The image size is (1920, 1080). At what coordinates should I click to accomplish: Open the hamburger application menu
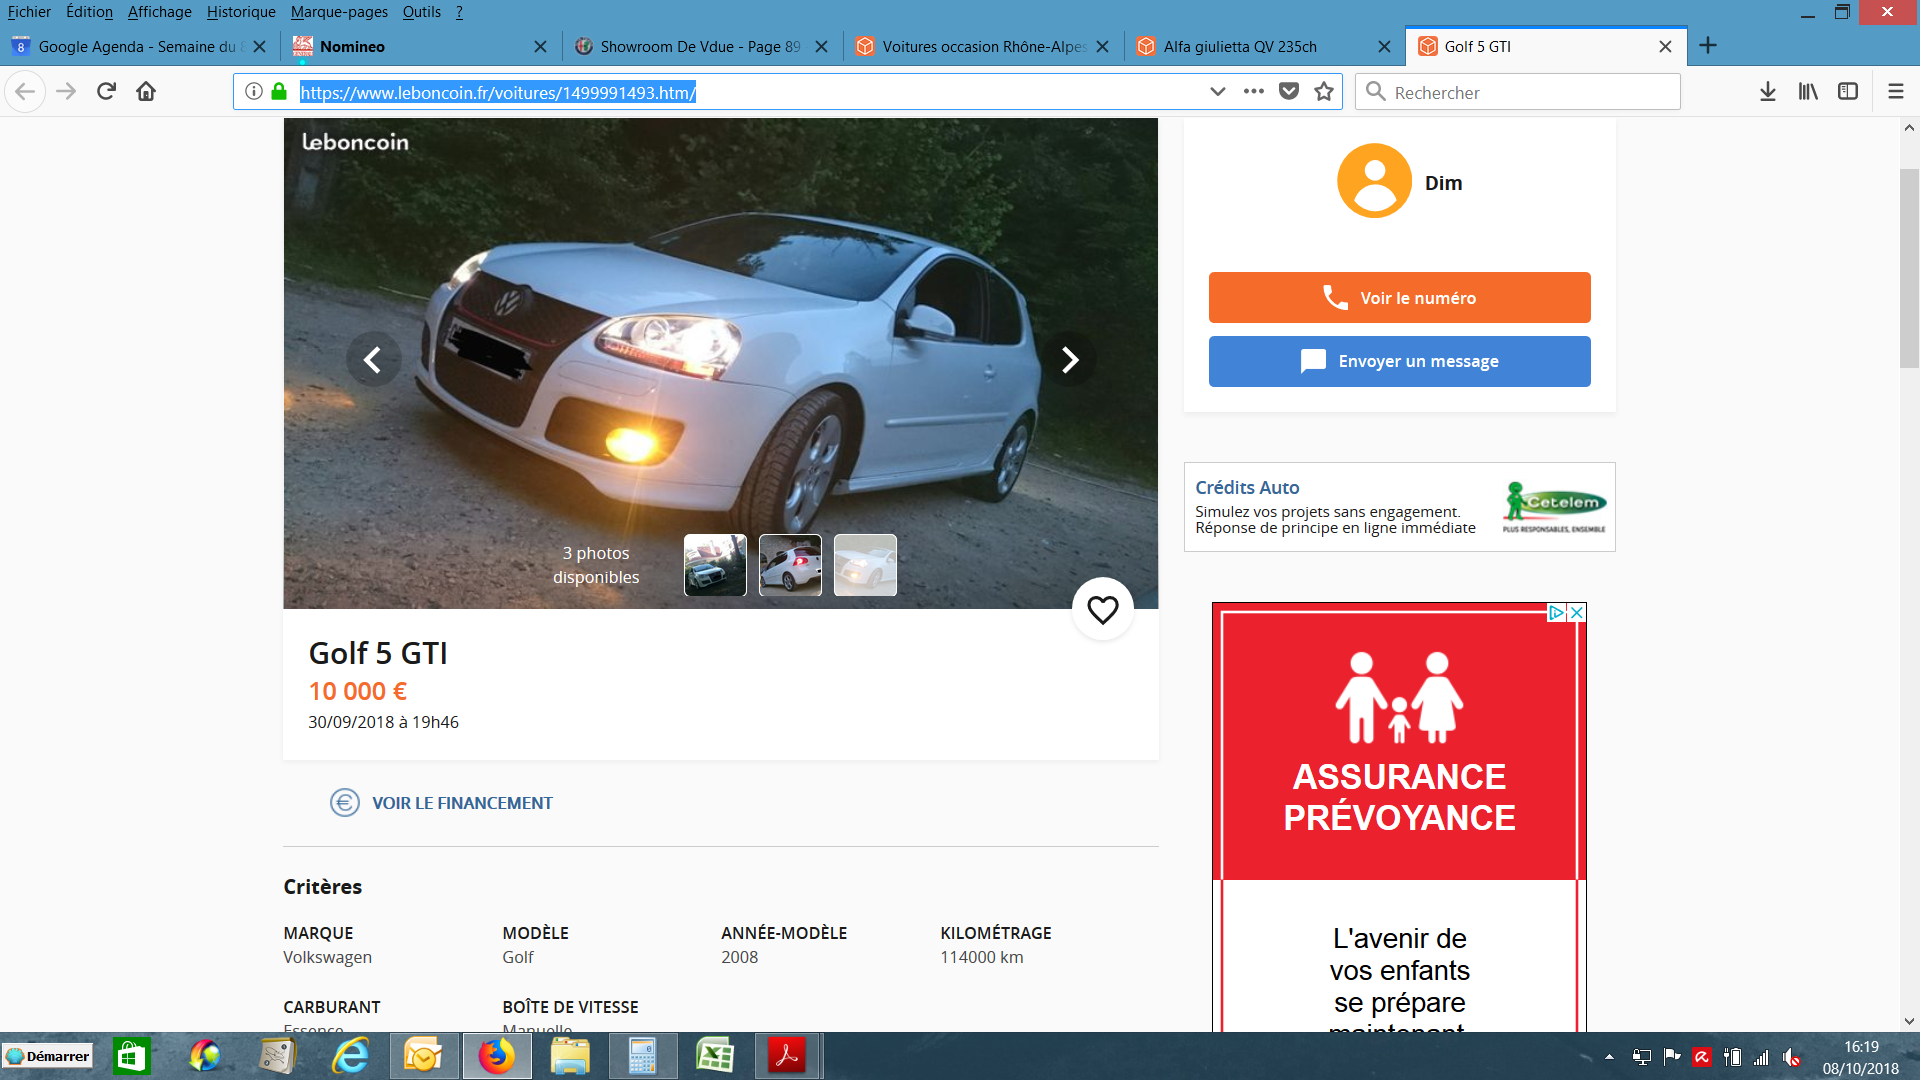pyautogui.click(x=1895, y=91)
